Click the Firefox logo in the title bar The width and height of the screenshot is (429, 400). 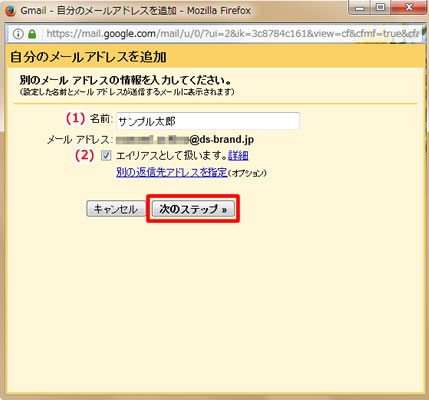[10, 11]
